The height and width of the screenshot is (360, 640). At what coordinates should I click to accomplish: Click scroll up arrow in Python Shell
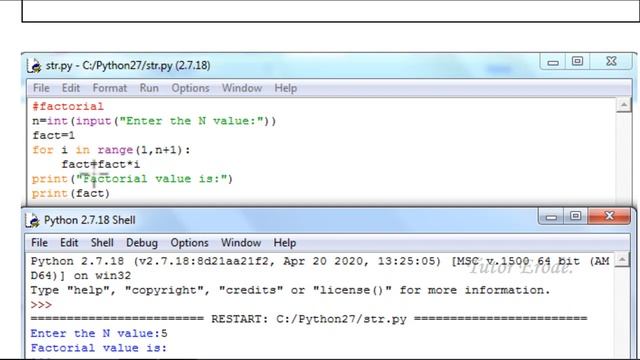click(x=622, y=260)
